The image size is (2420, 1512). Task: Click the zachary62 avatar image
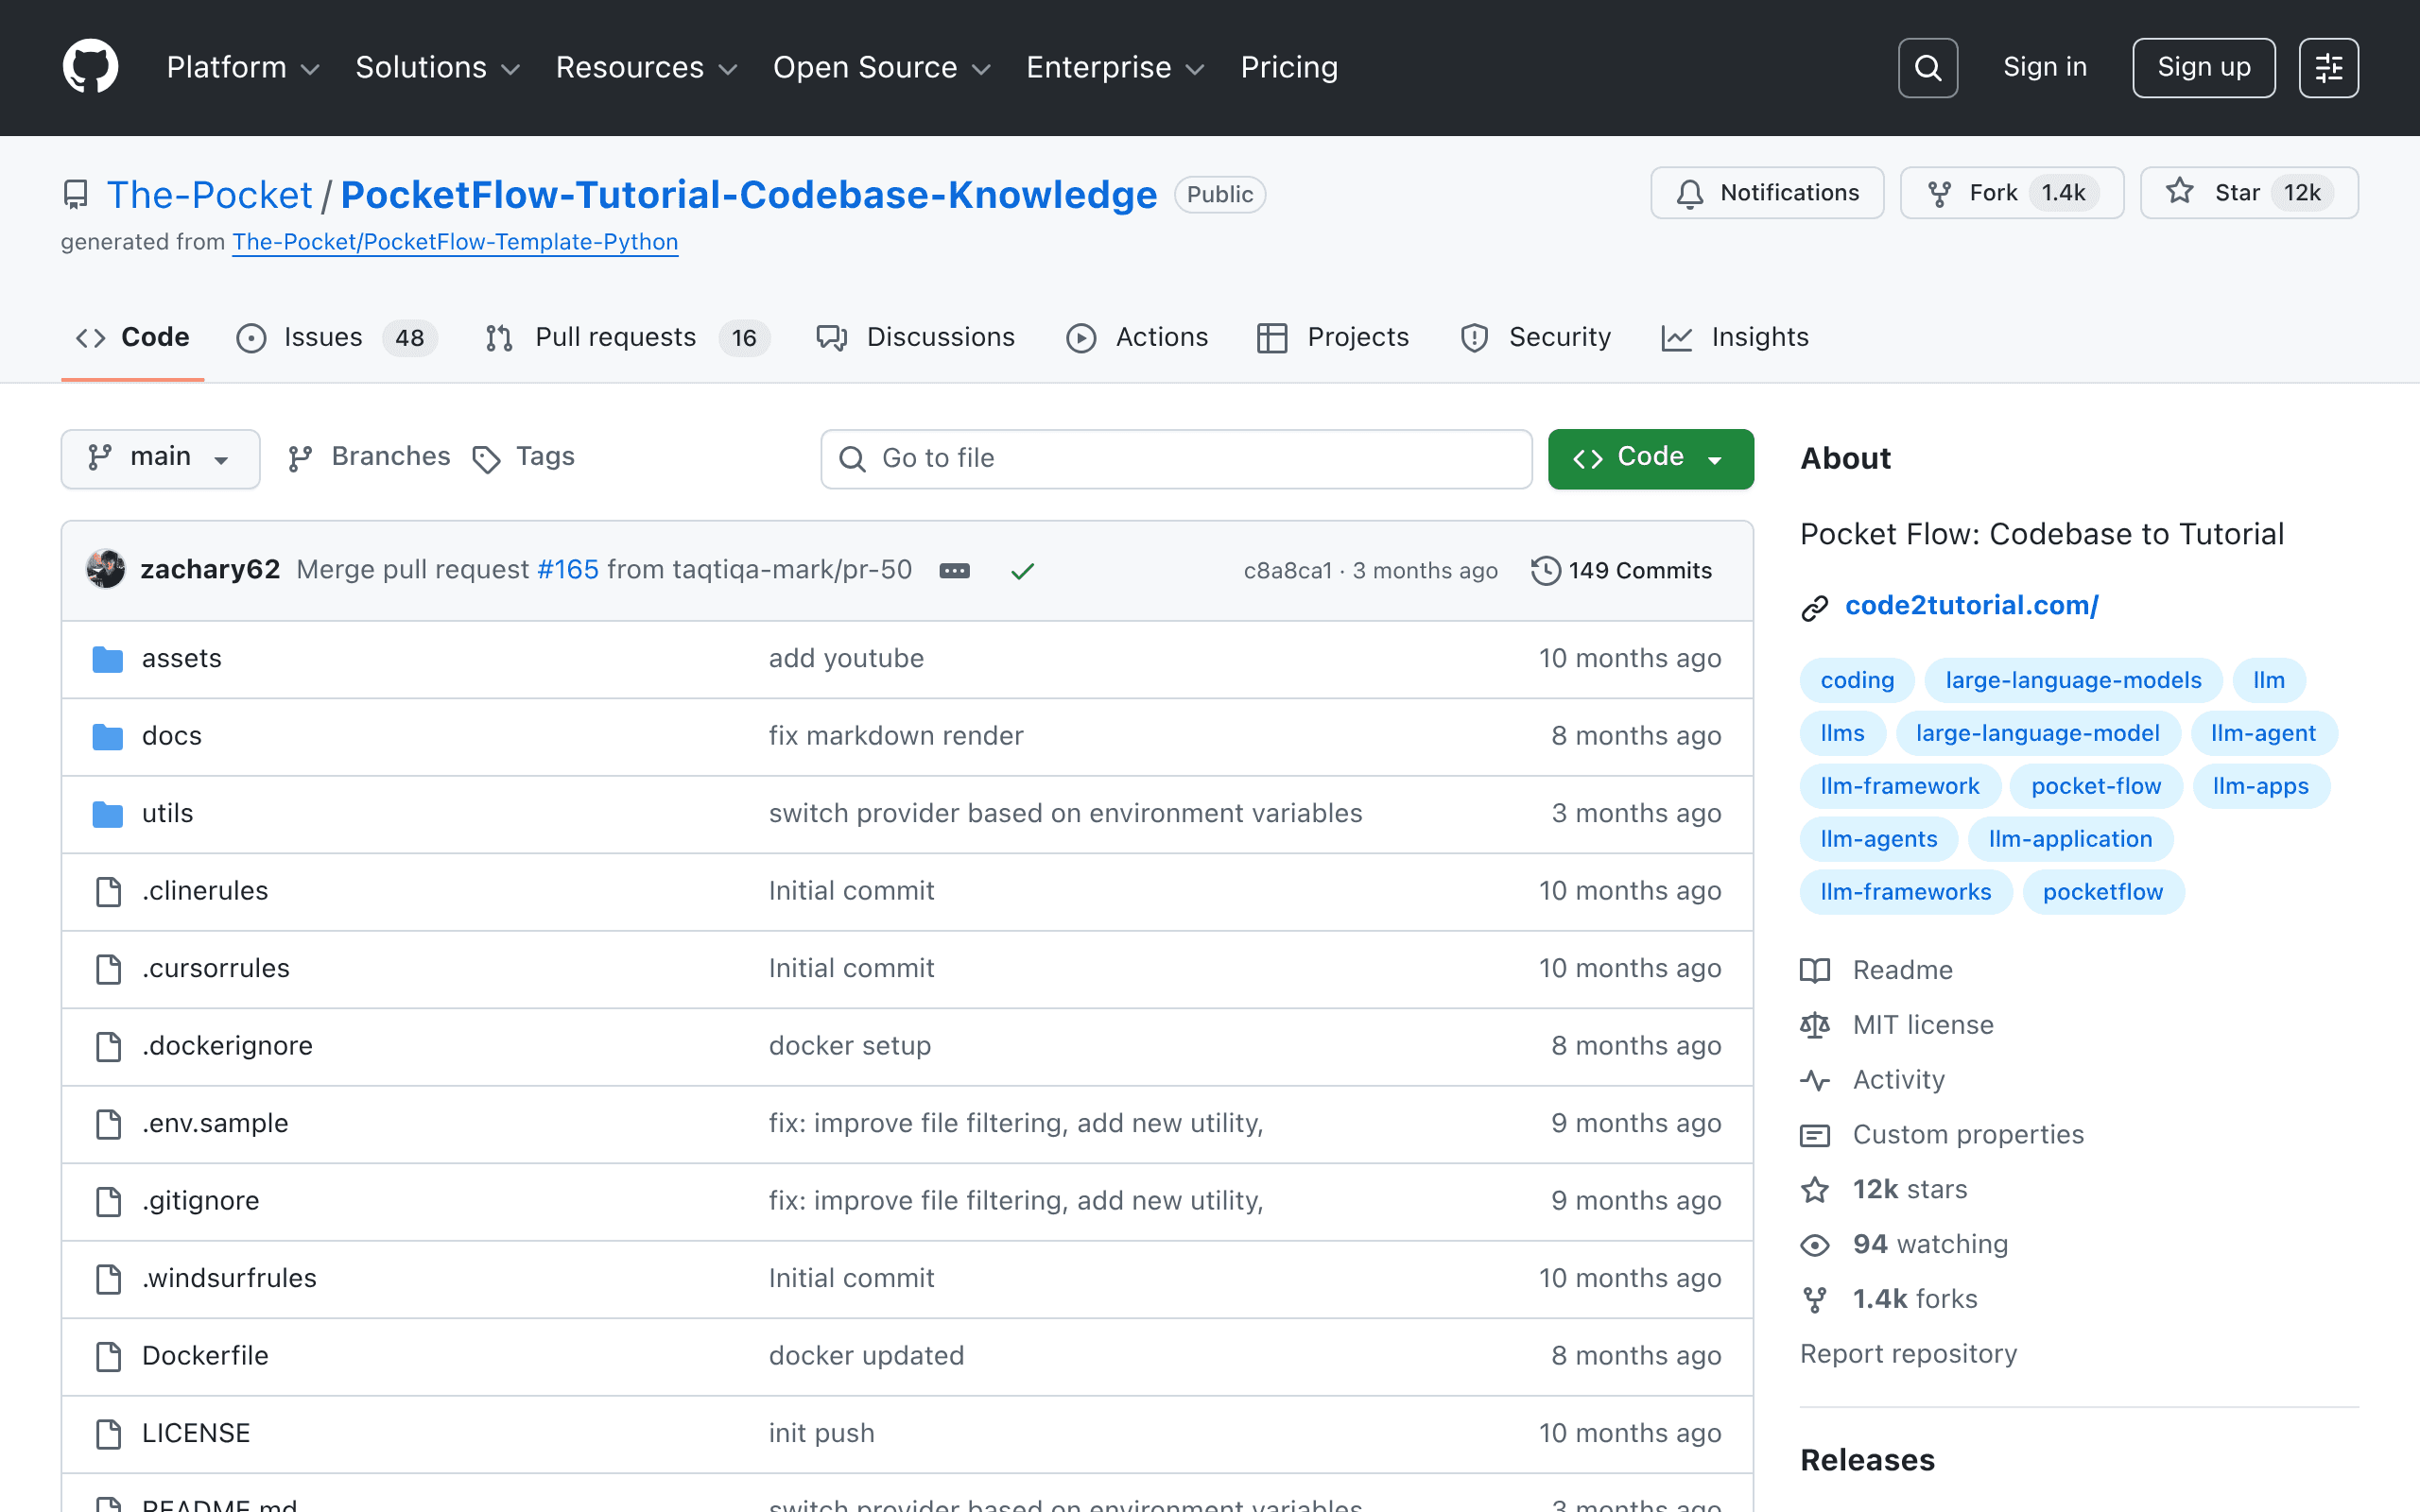tap(106, 569)
